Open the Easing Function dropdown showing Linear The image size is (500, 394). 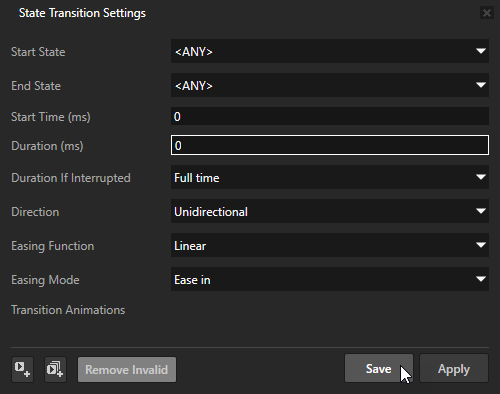[x=330, y=245]
